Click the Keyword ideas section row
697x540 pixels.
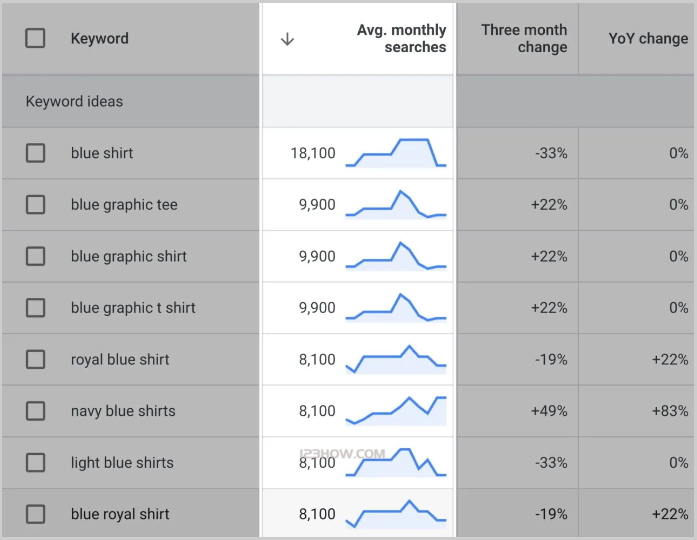[75, 102]
